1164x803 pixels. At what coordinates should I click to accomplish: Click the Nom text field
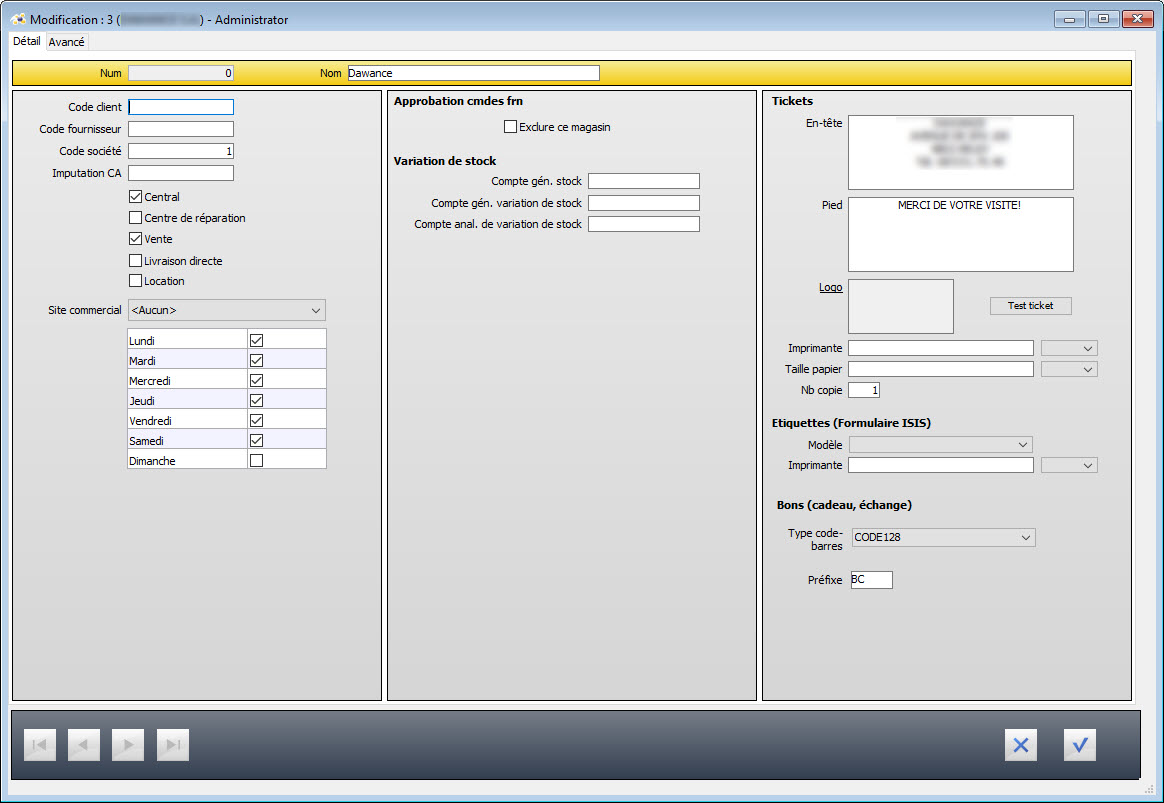(473, 73)
